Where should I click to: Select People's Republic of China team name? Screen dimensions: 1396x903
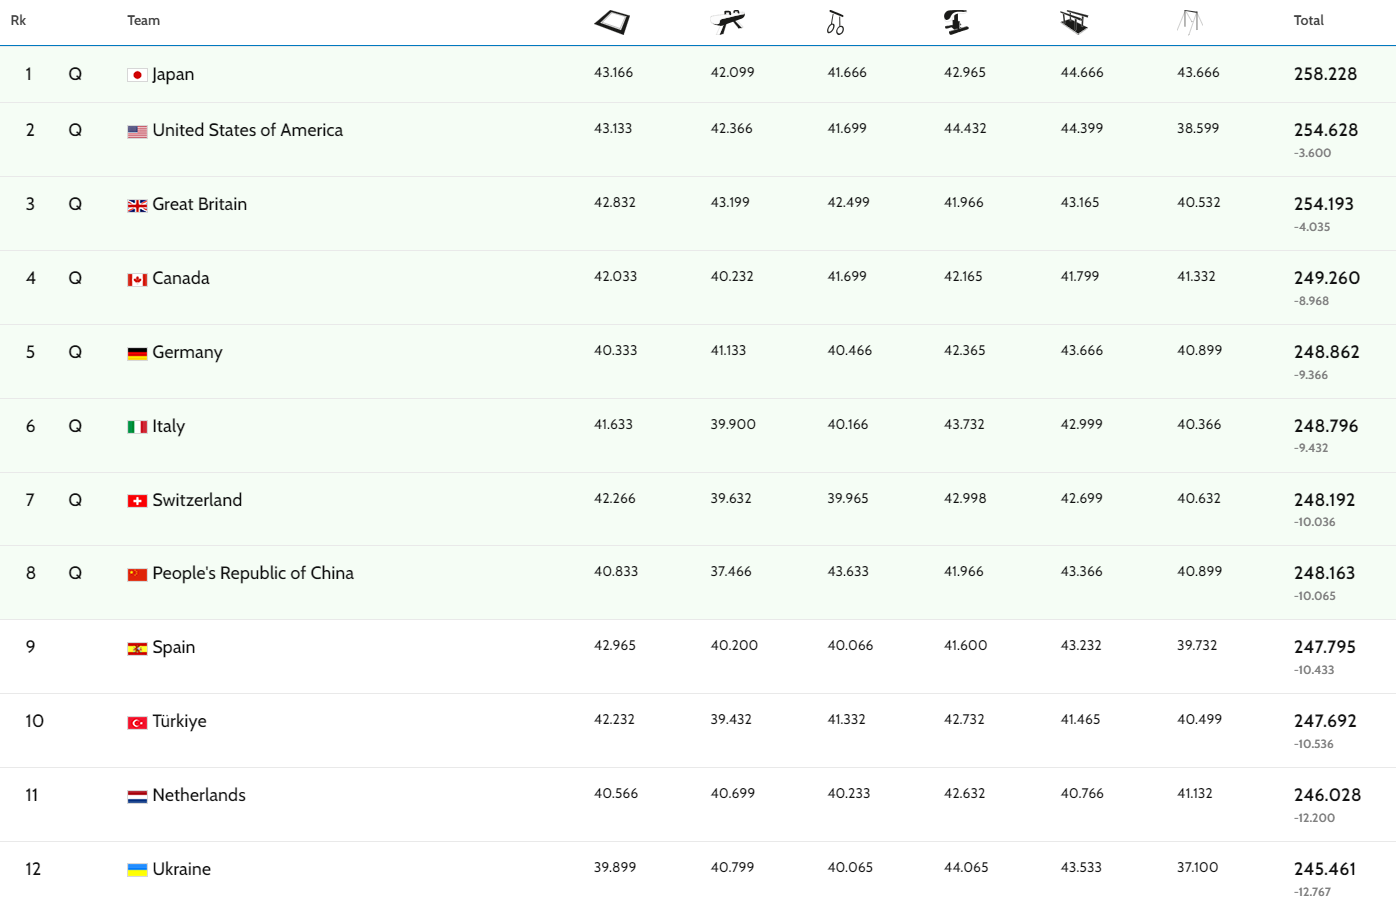coord(252,573)
